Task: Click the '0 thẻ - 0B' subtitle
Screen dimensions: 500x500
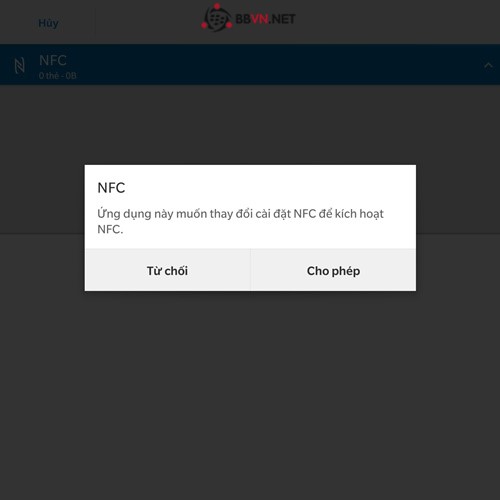Action: point(57,76)
